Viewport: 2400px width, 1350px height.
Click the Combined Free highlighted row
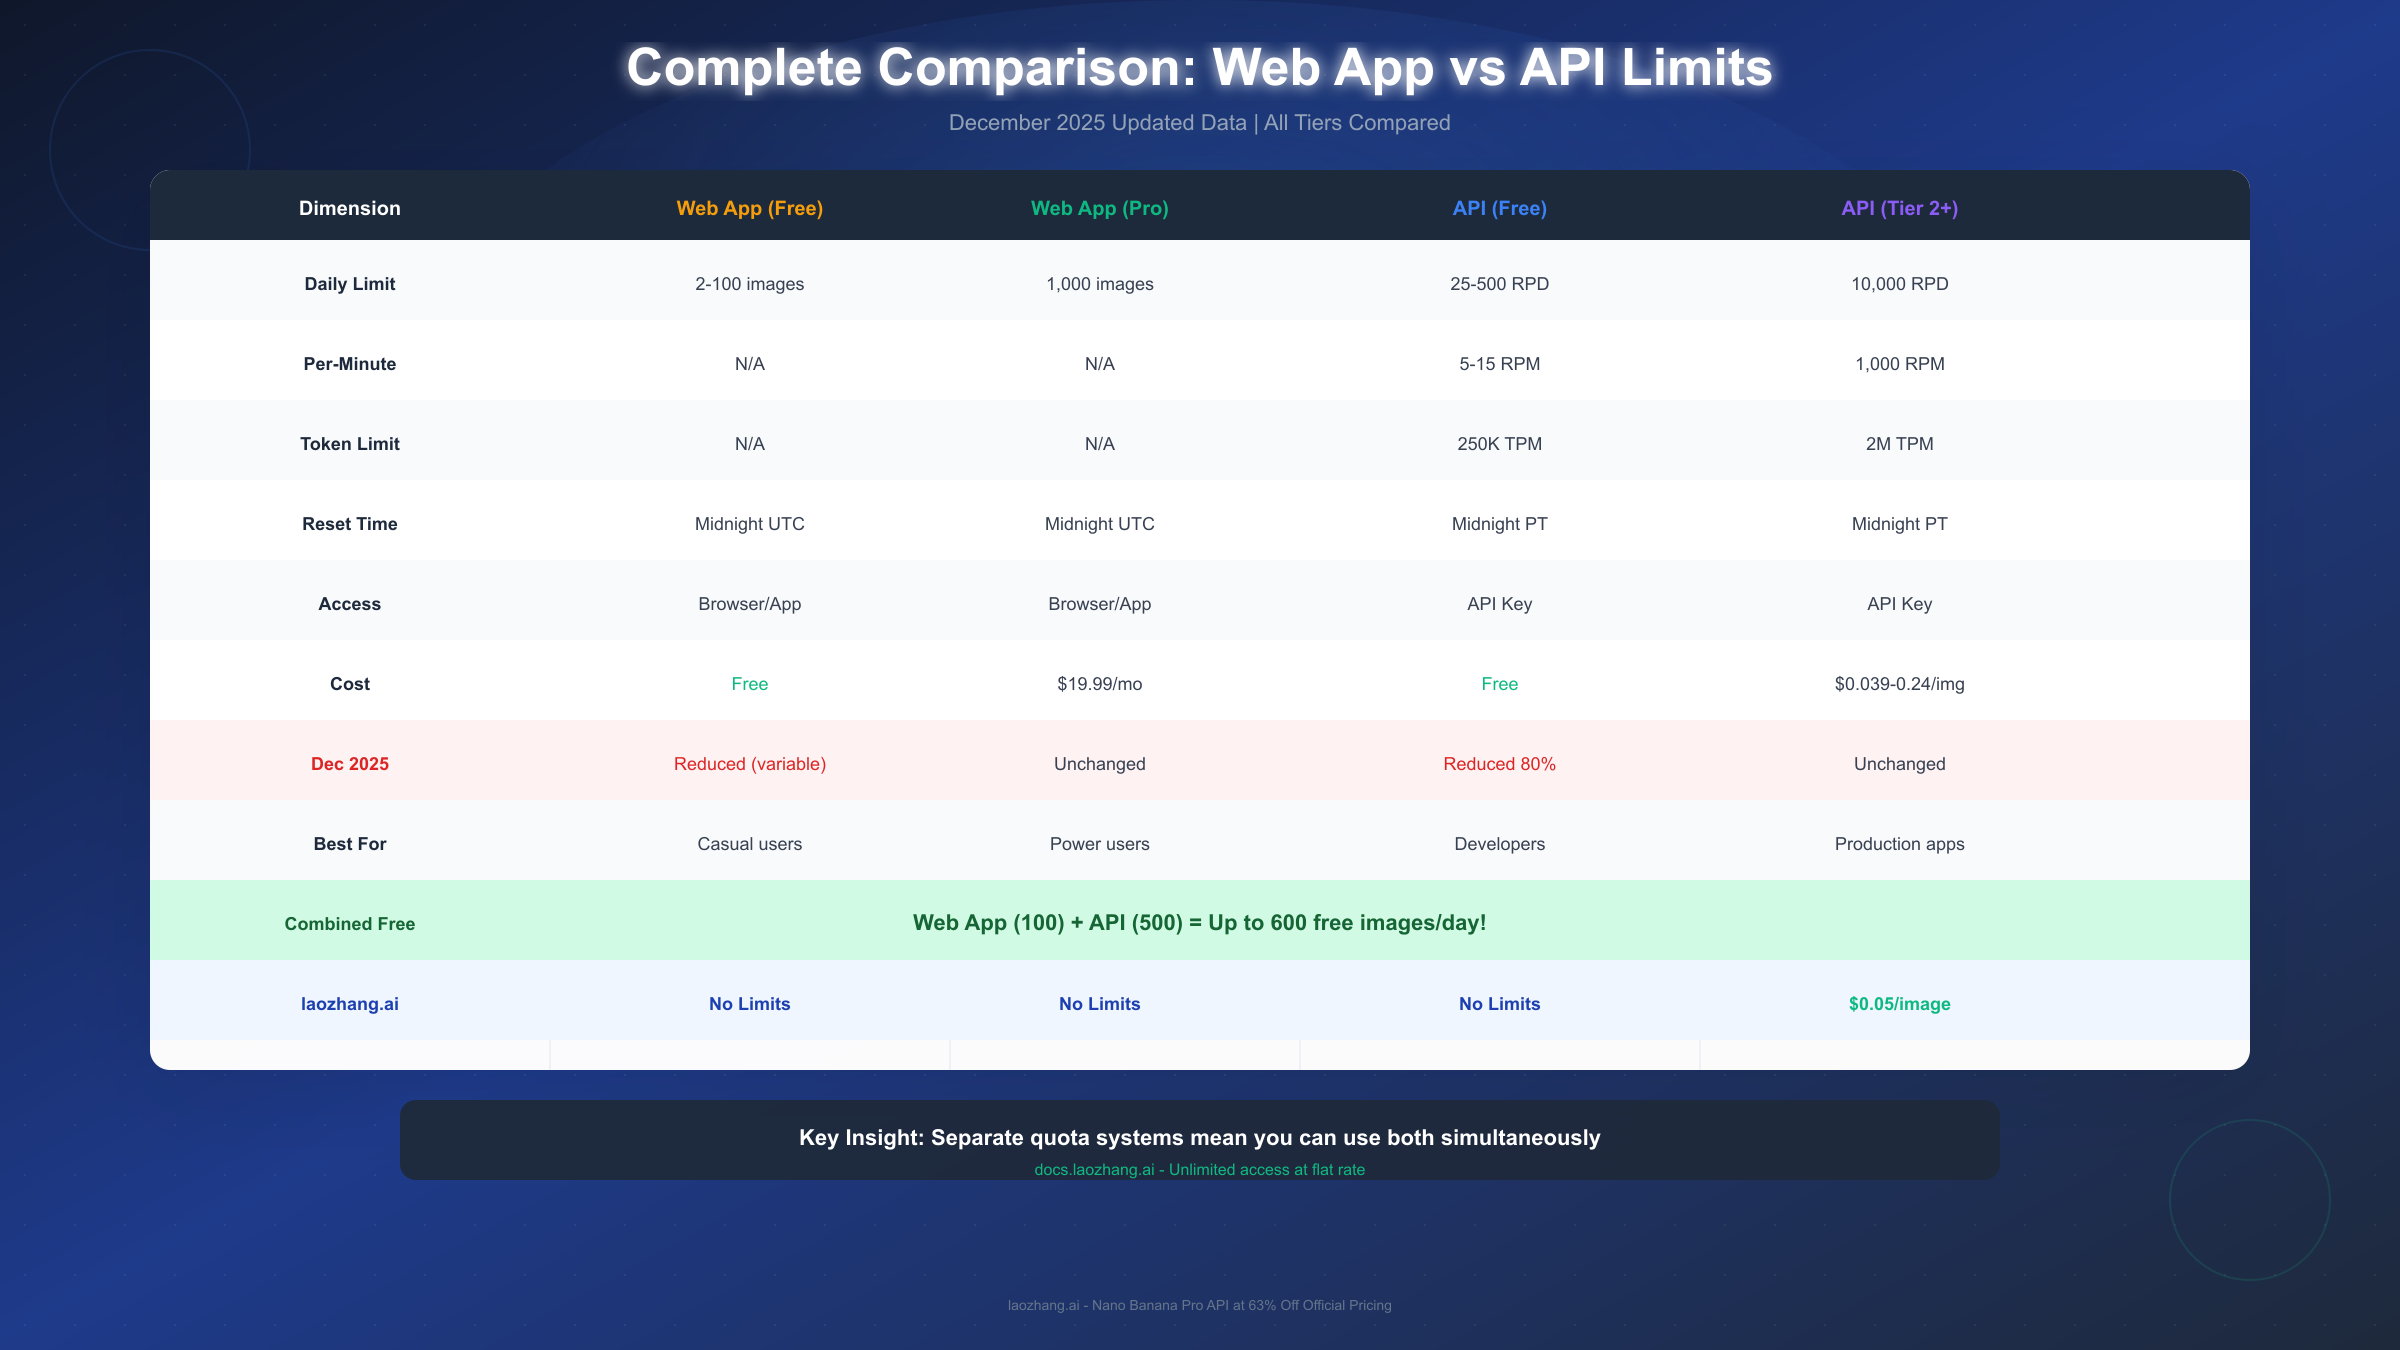(x=1199, y=921)
